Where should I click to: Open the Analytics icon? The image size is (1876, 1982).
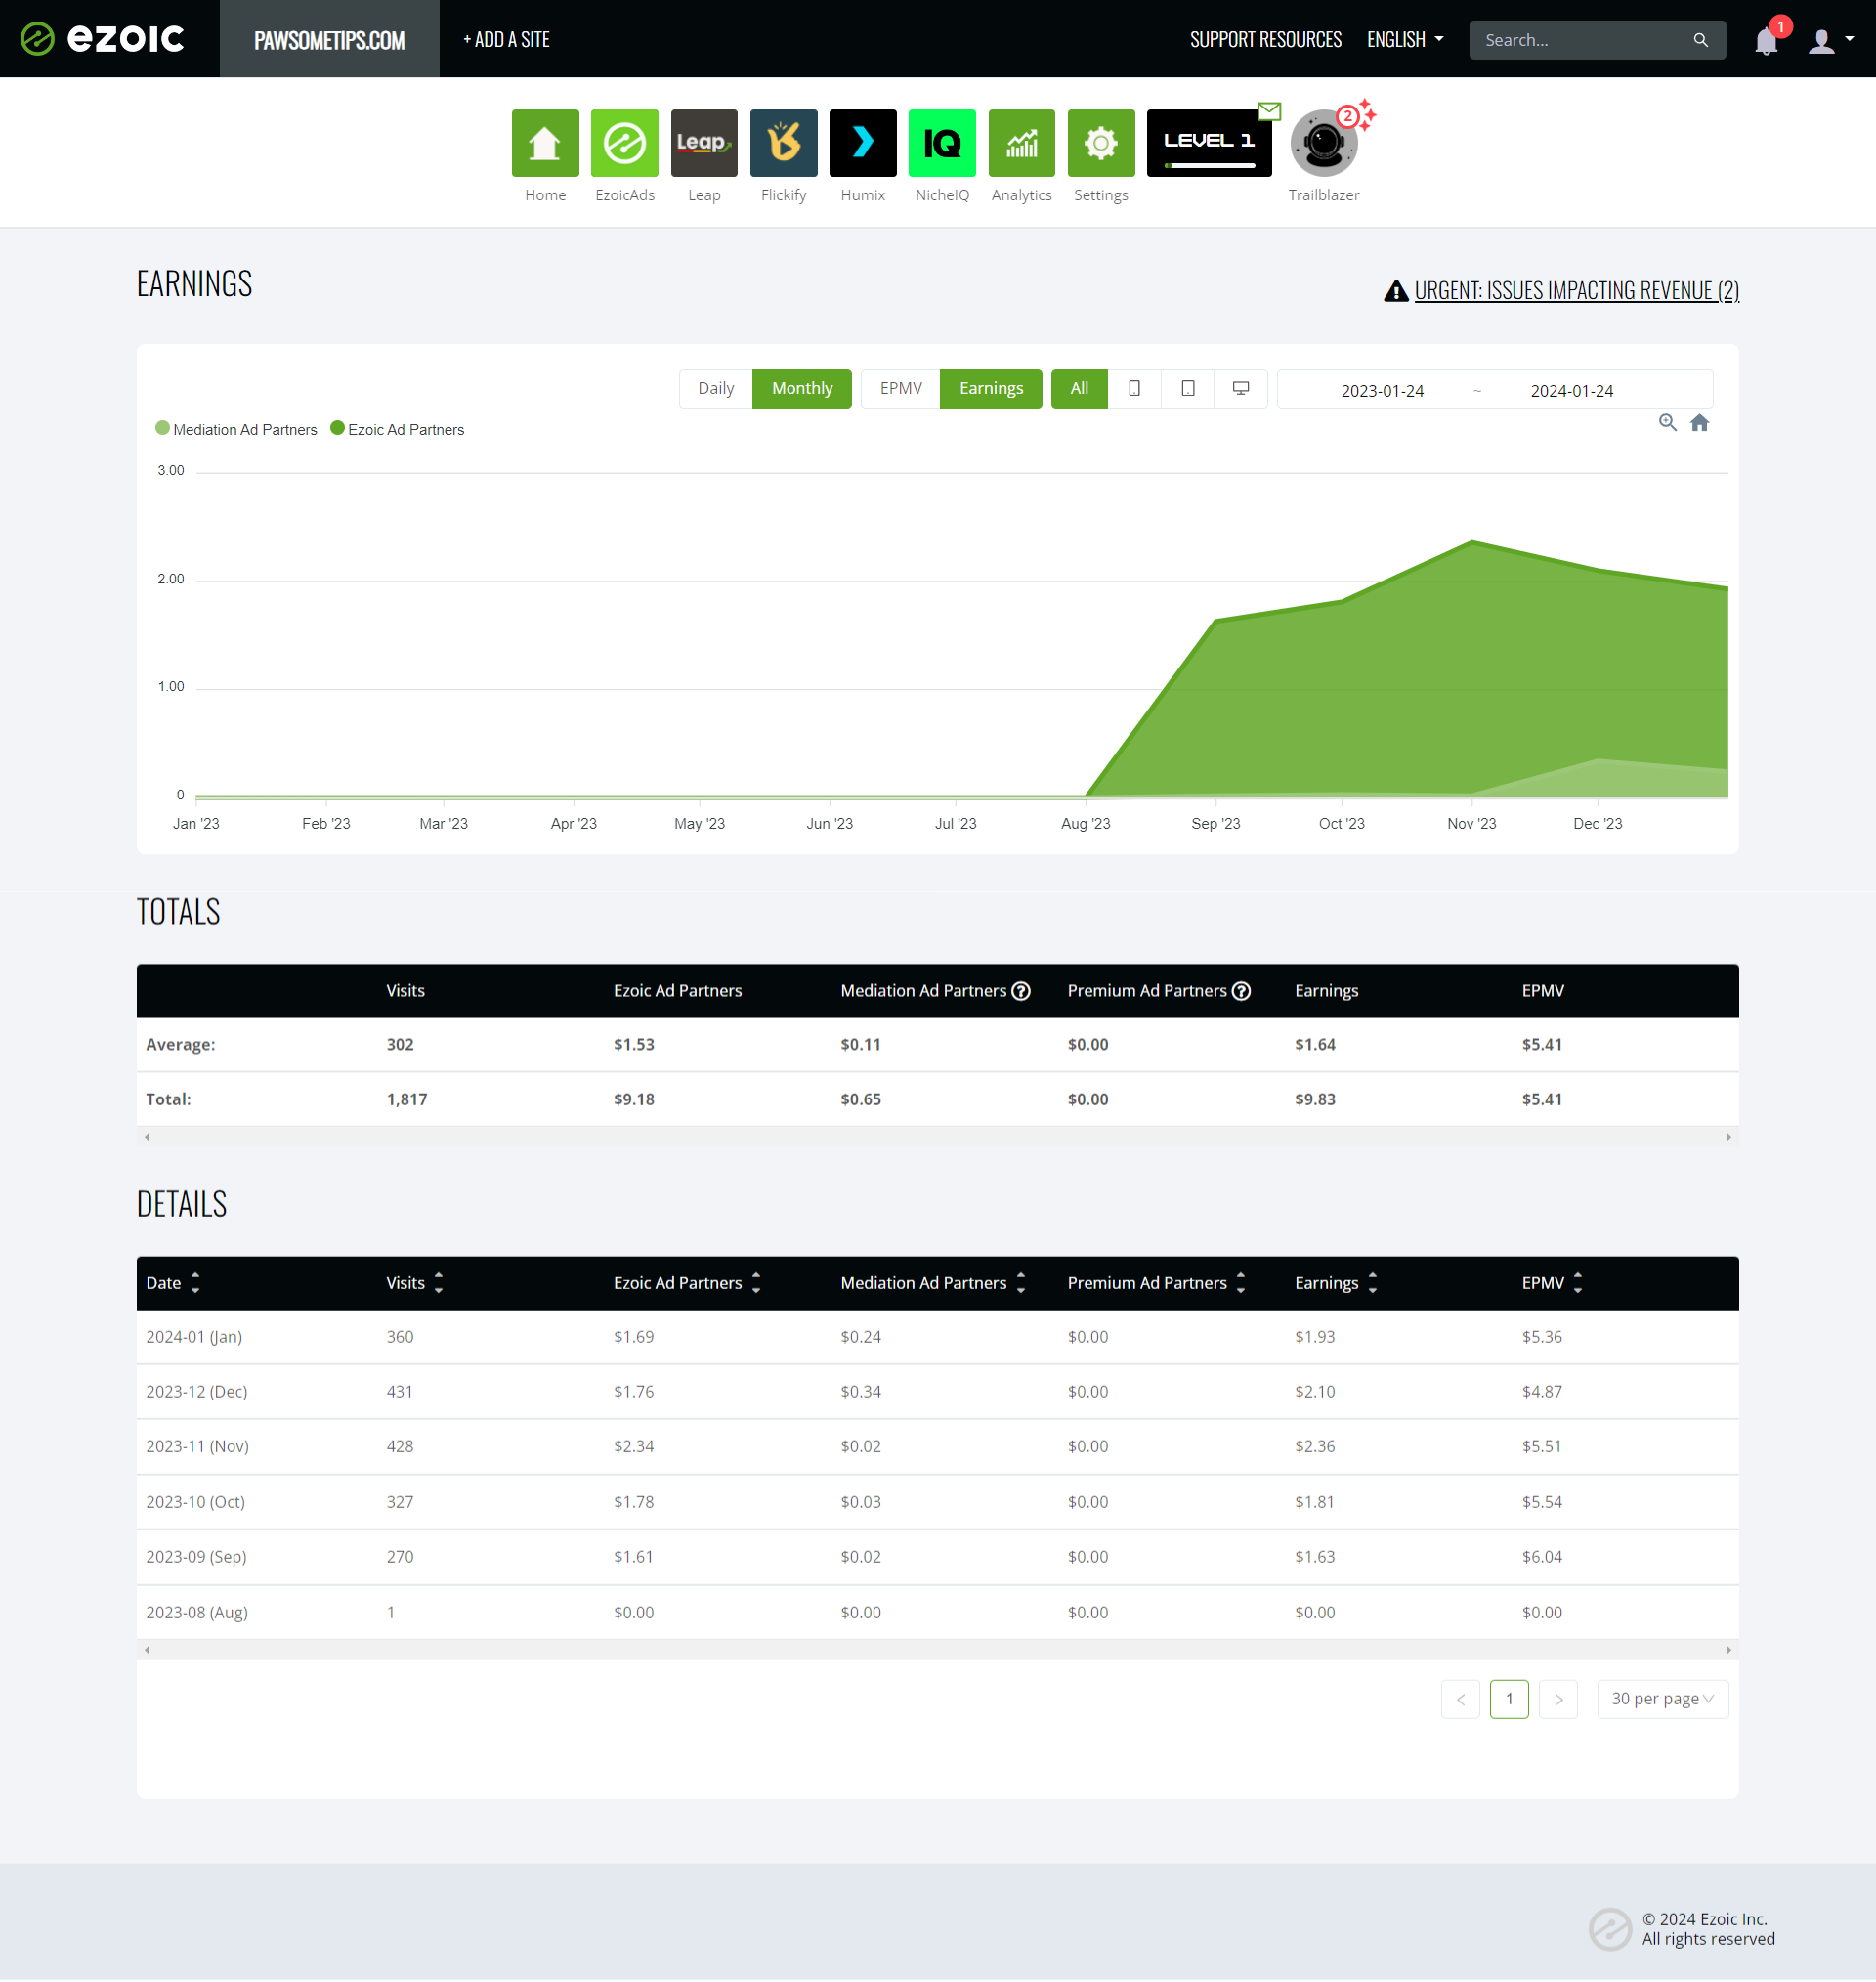(1021, 143)
